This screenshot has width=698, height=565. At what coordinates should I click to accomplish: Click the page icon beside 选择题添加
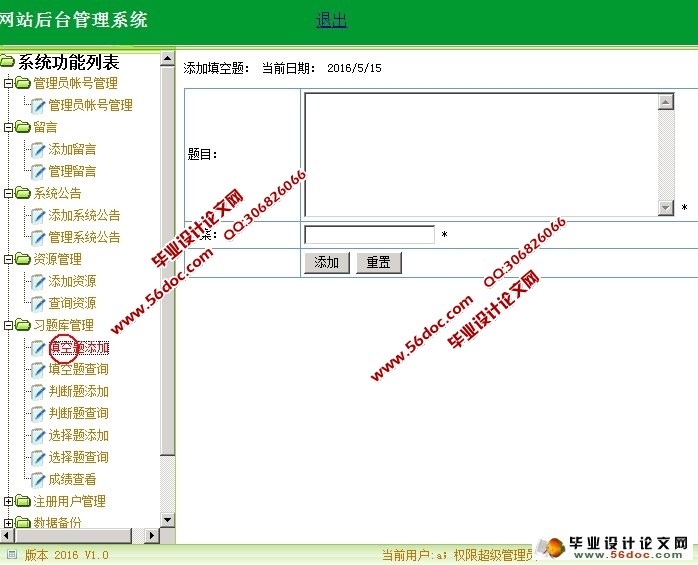(x=38, y=435)
